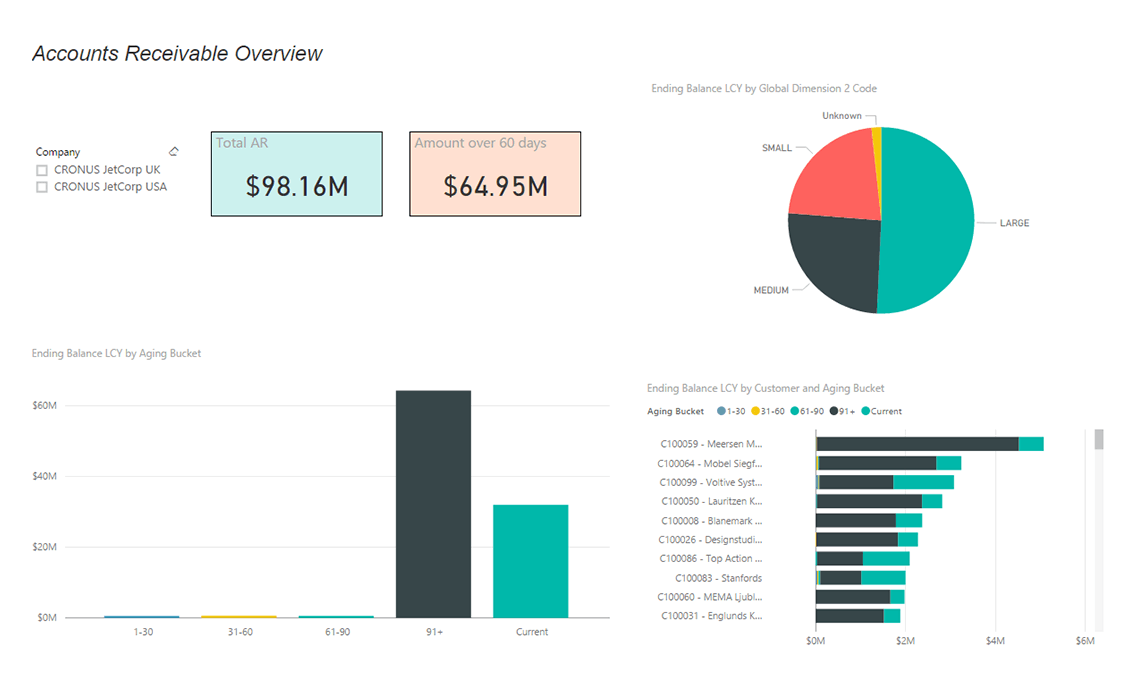Click the eraser clear-selection icon beside Company
Screen dimensions: 1140x687
174,151
